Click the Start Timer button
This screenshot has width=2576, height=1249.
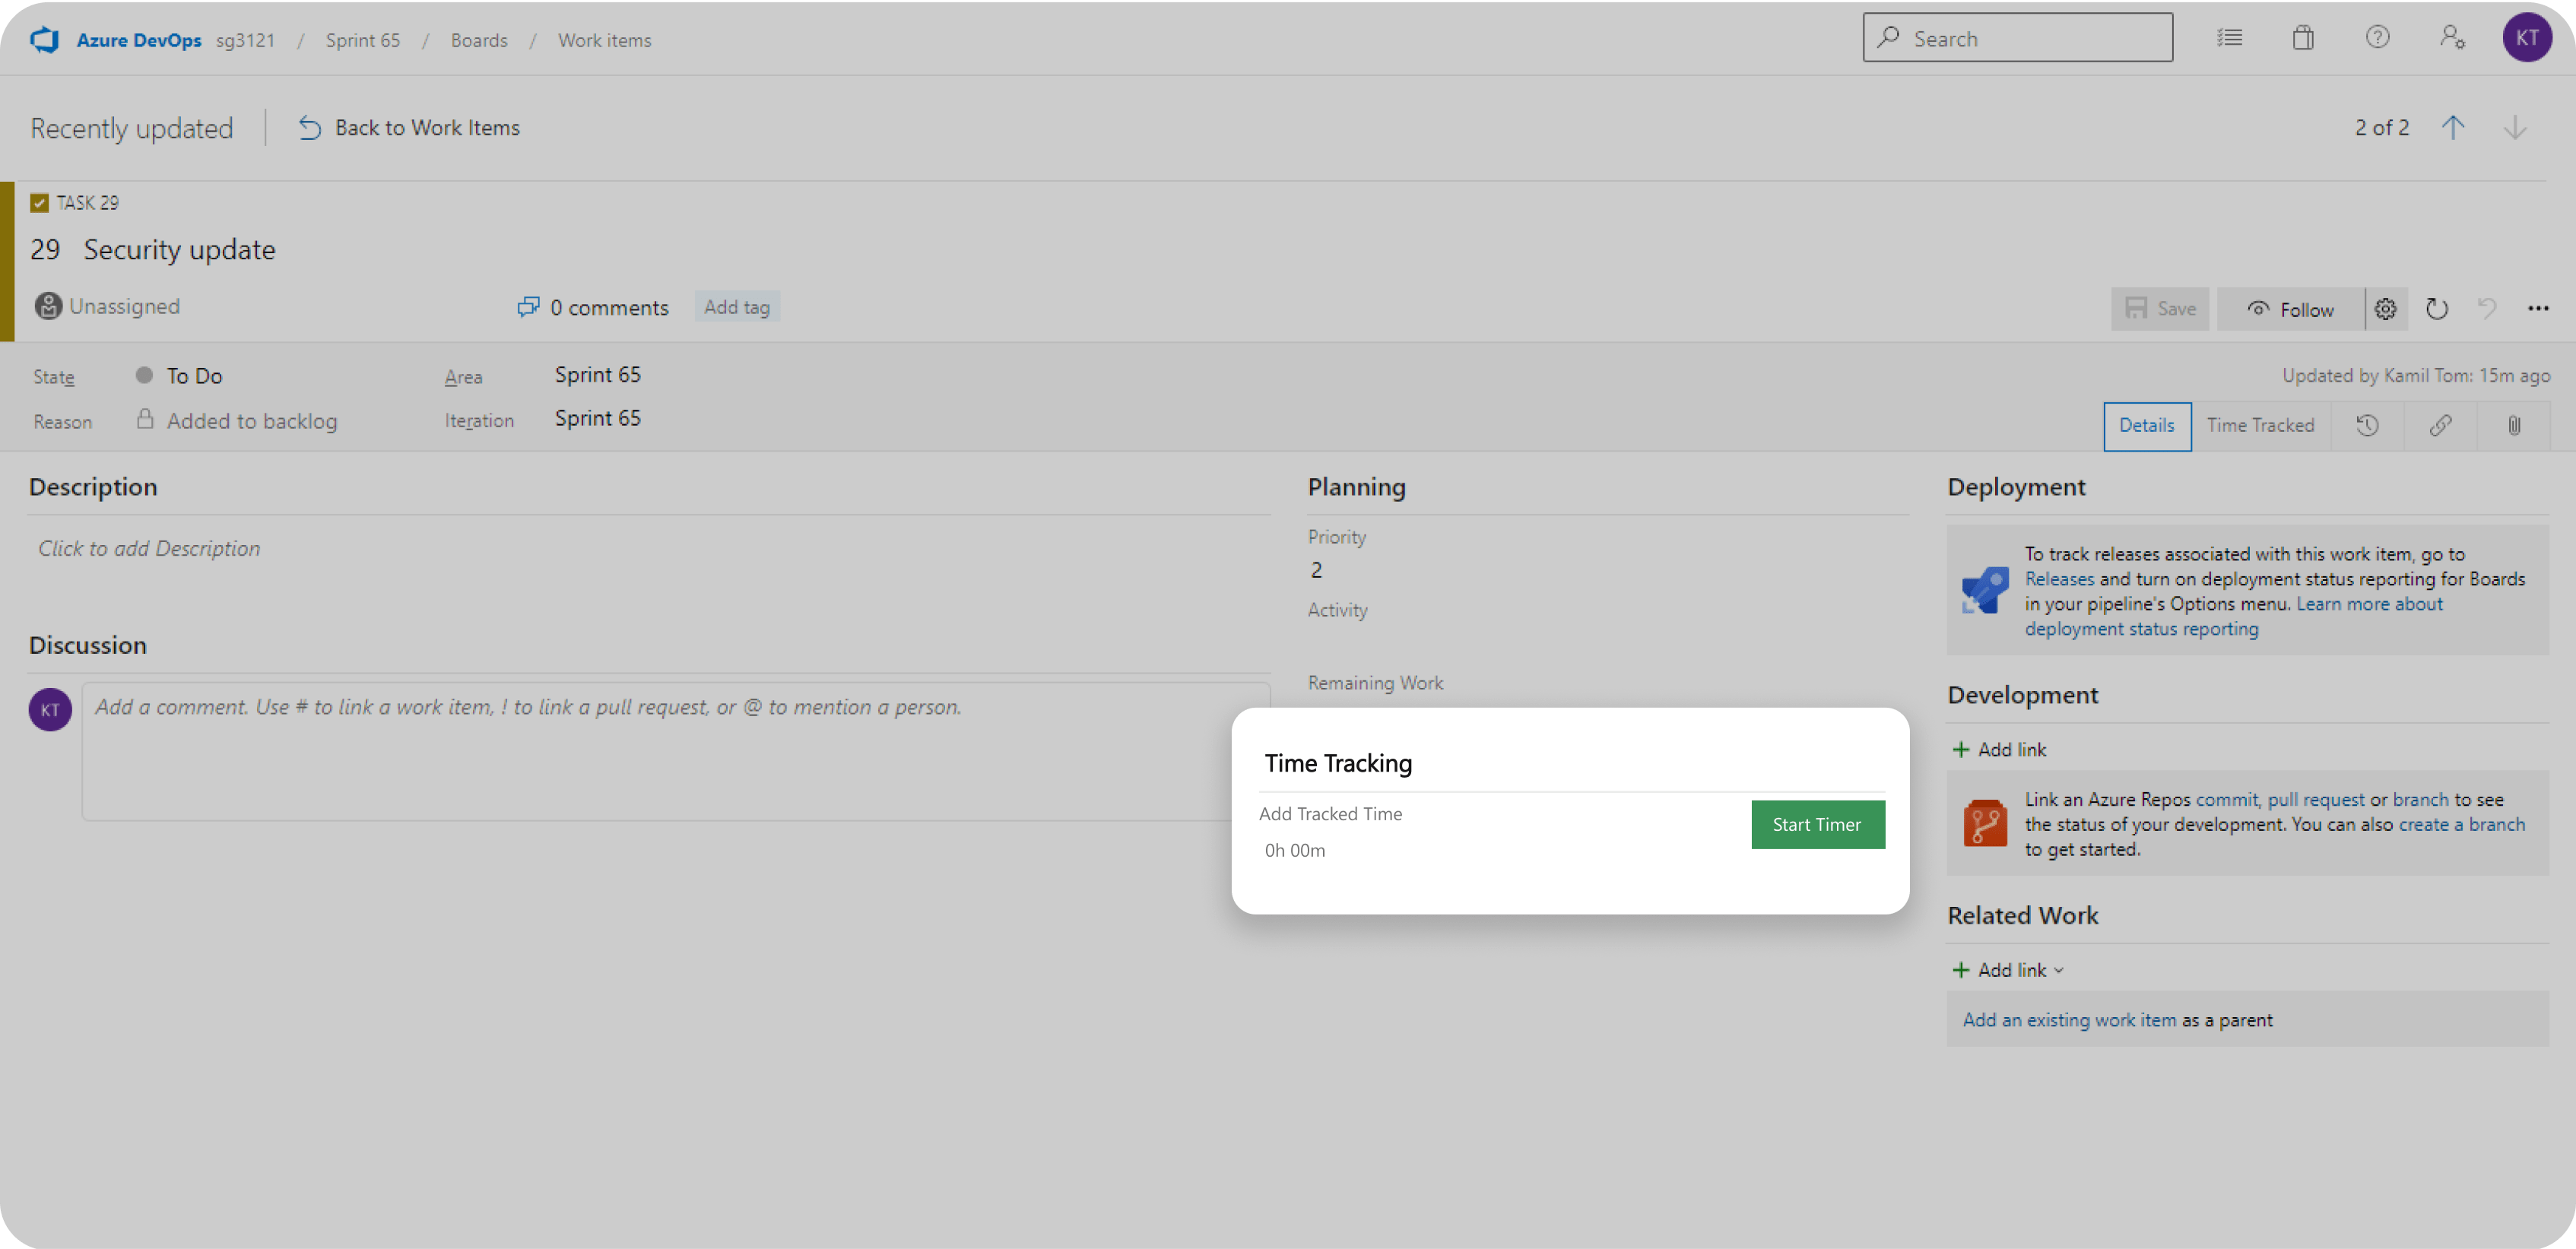pyautogui.click(x=1817, y=823)
